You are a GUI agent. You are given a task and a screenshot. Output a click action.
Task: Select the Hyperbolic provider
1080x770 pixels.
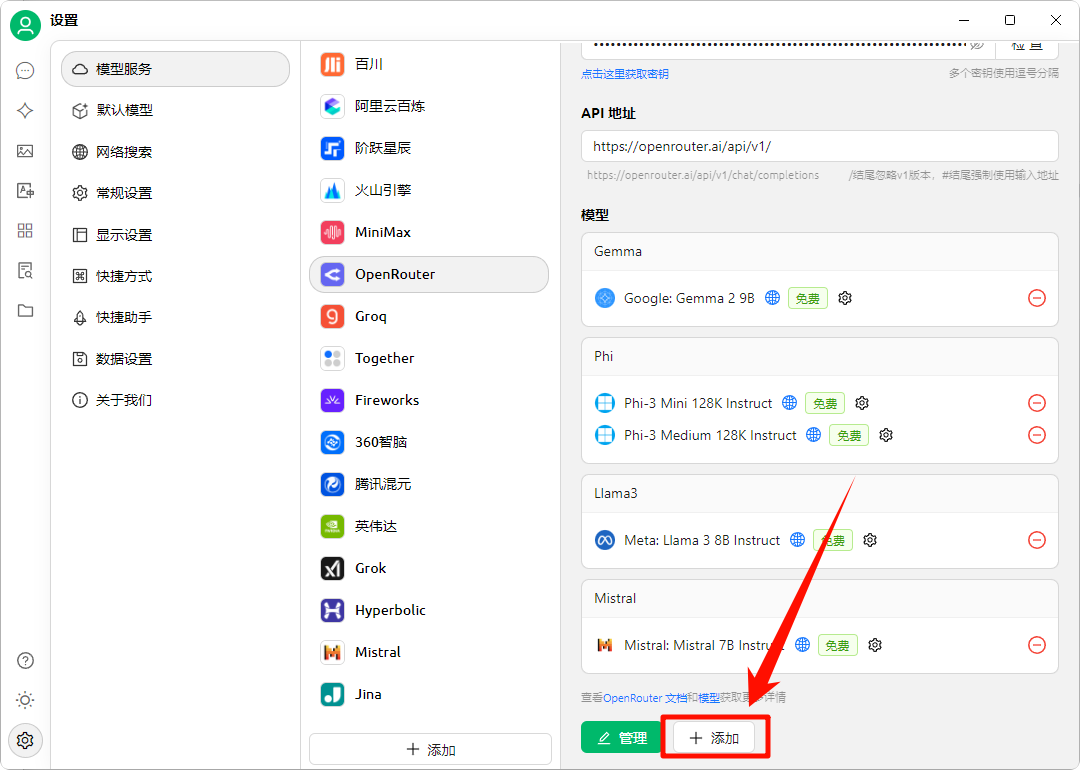coord(429,610)
